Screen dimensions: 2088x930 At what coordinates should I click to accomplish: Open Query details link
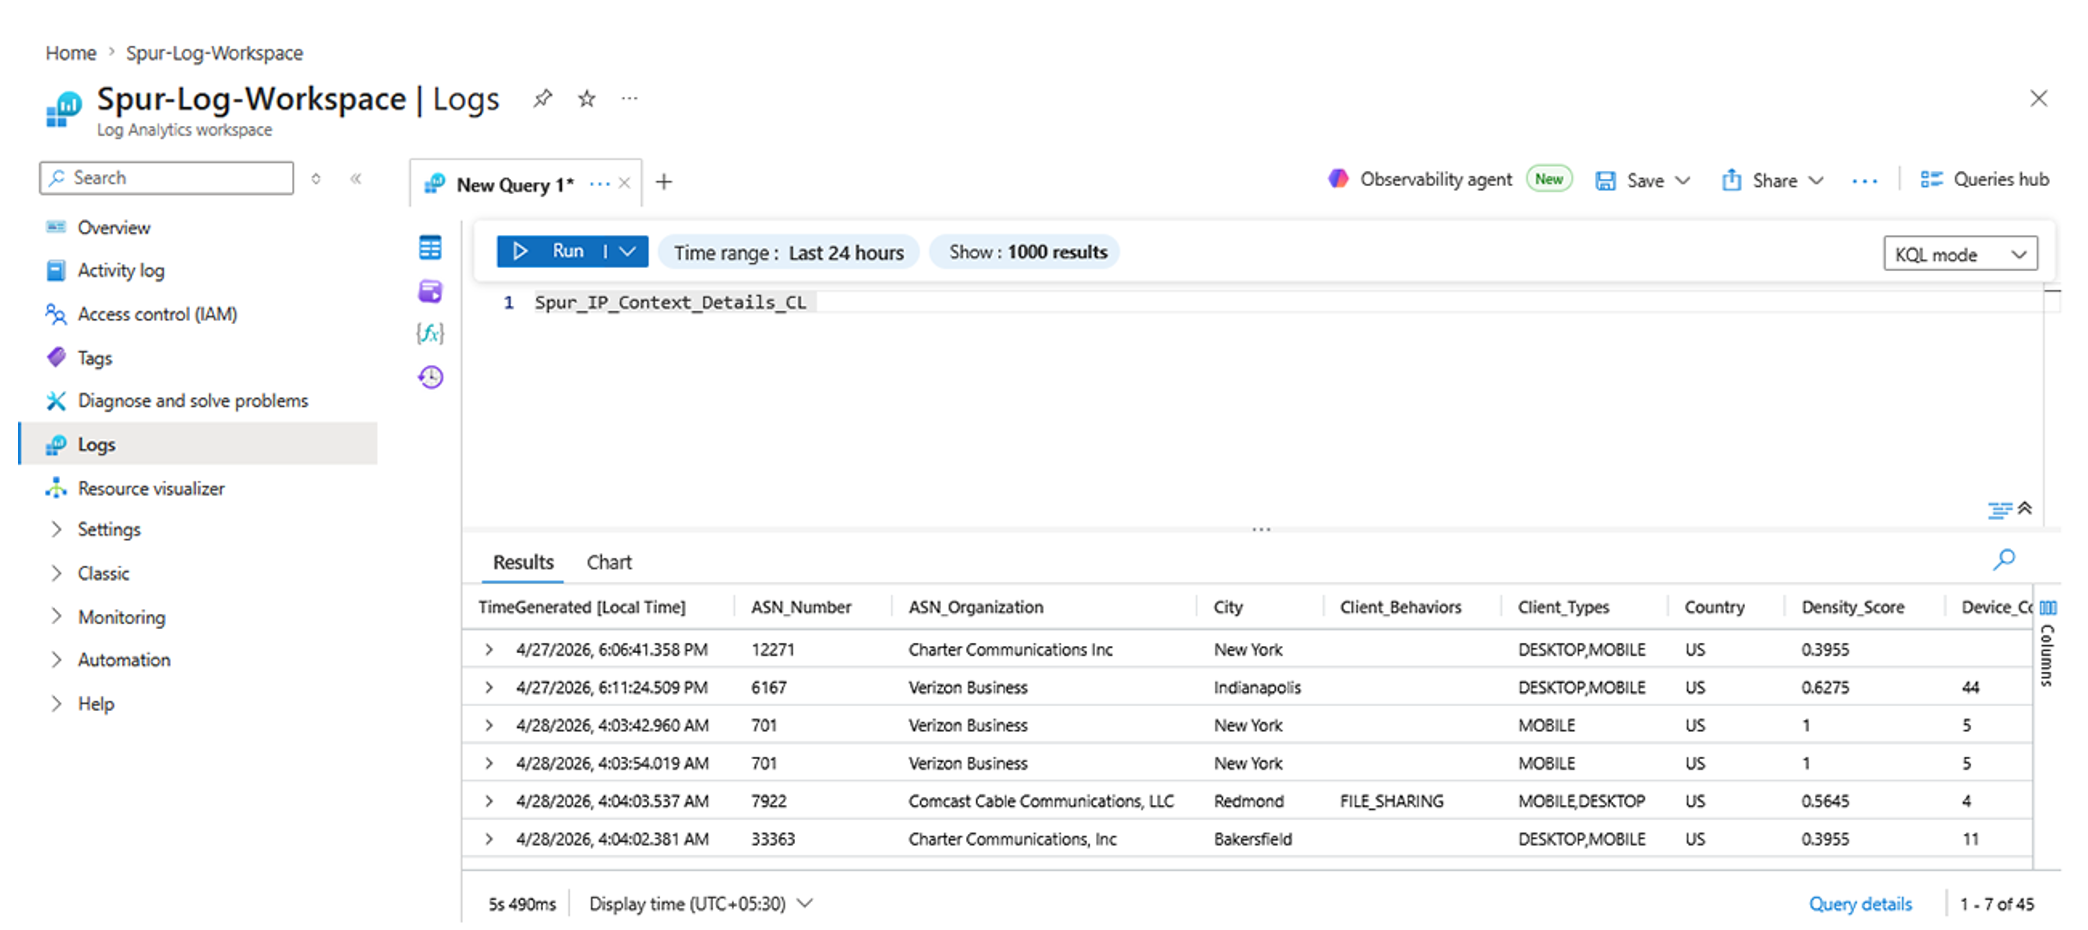click(1860, 904)
